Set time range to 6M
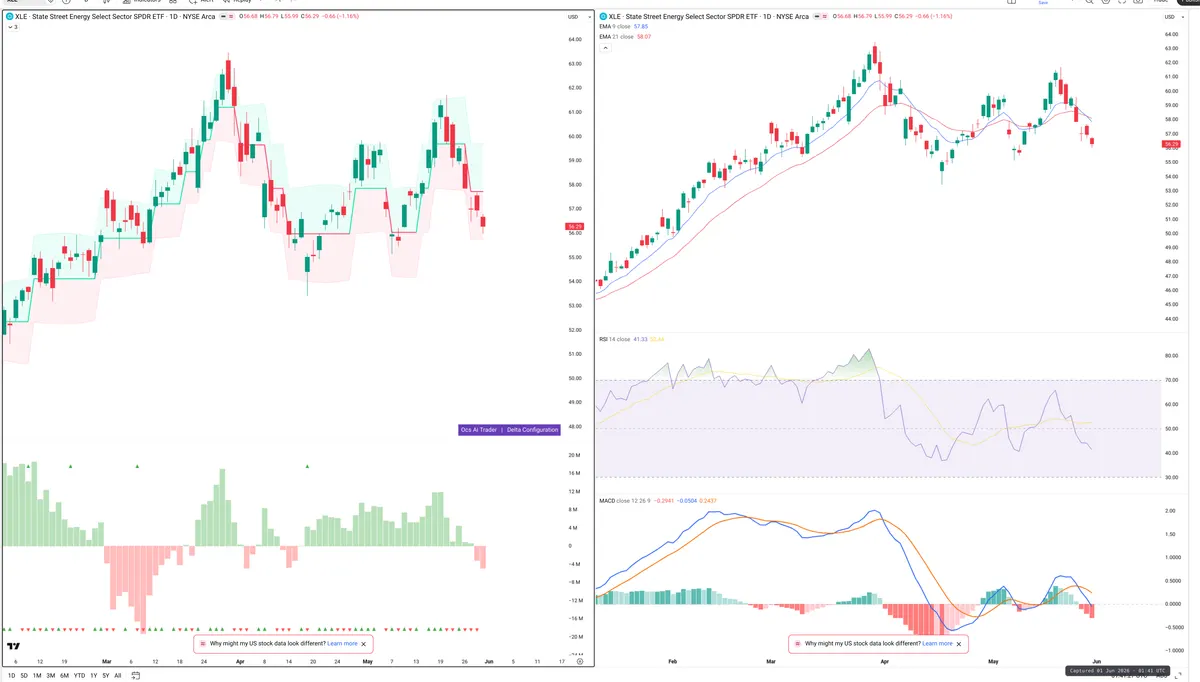 pos(64,675)
